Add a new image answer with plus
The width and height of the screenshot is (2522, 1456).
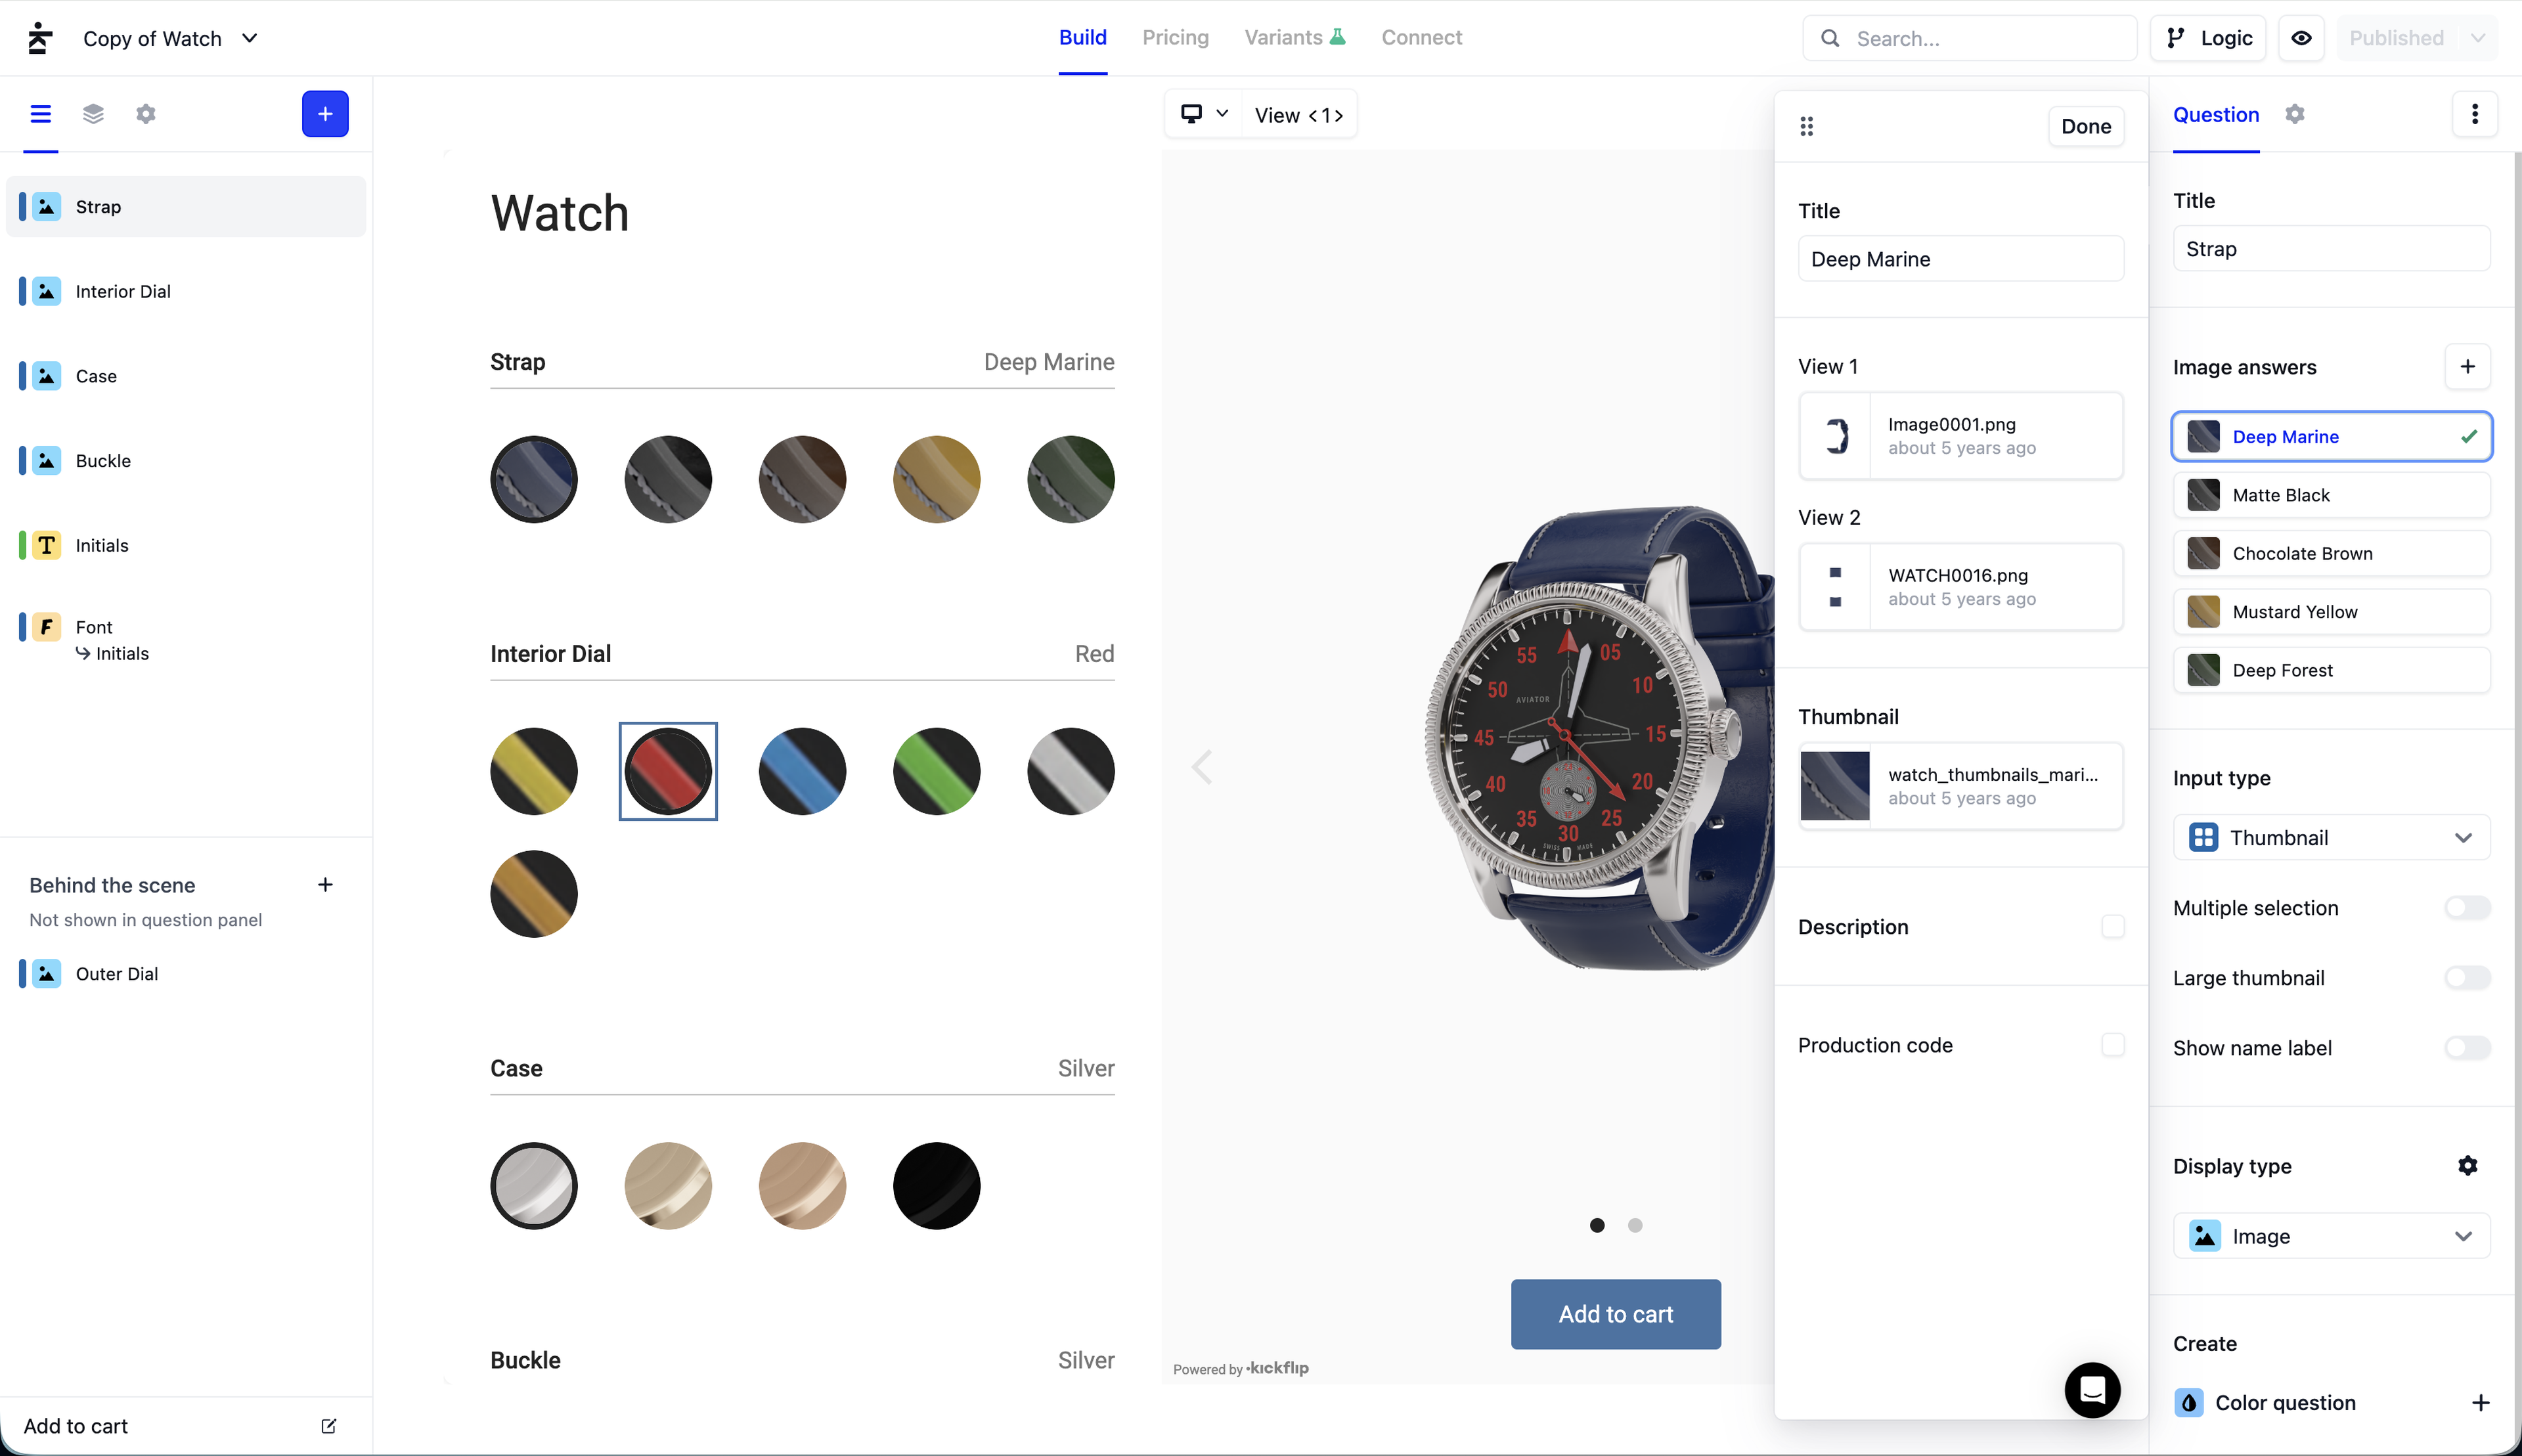[x=2467, y=367]
